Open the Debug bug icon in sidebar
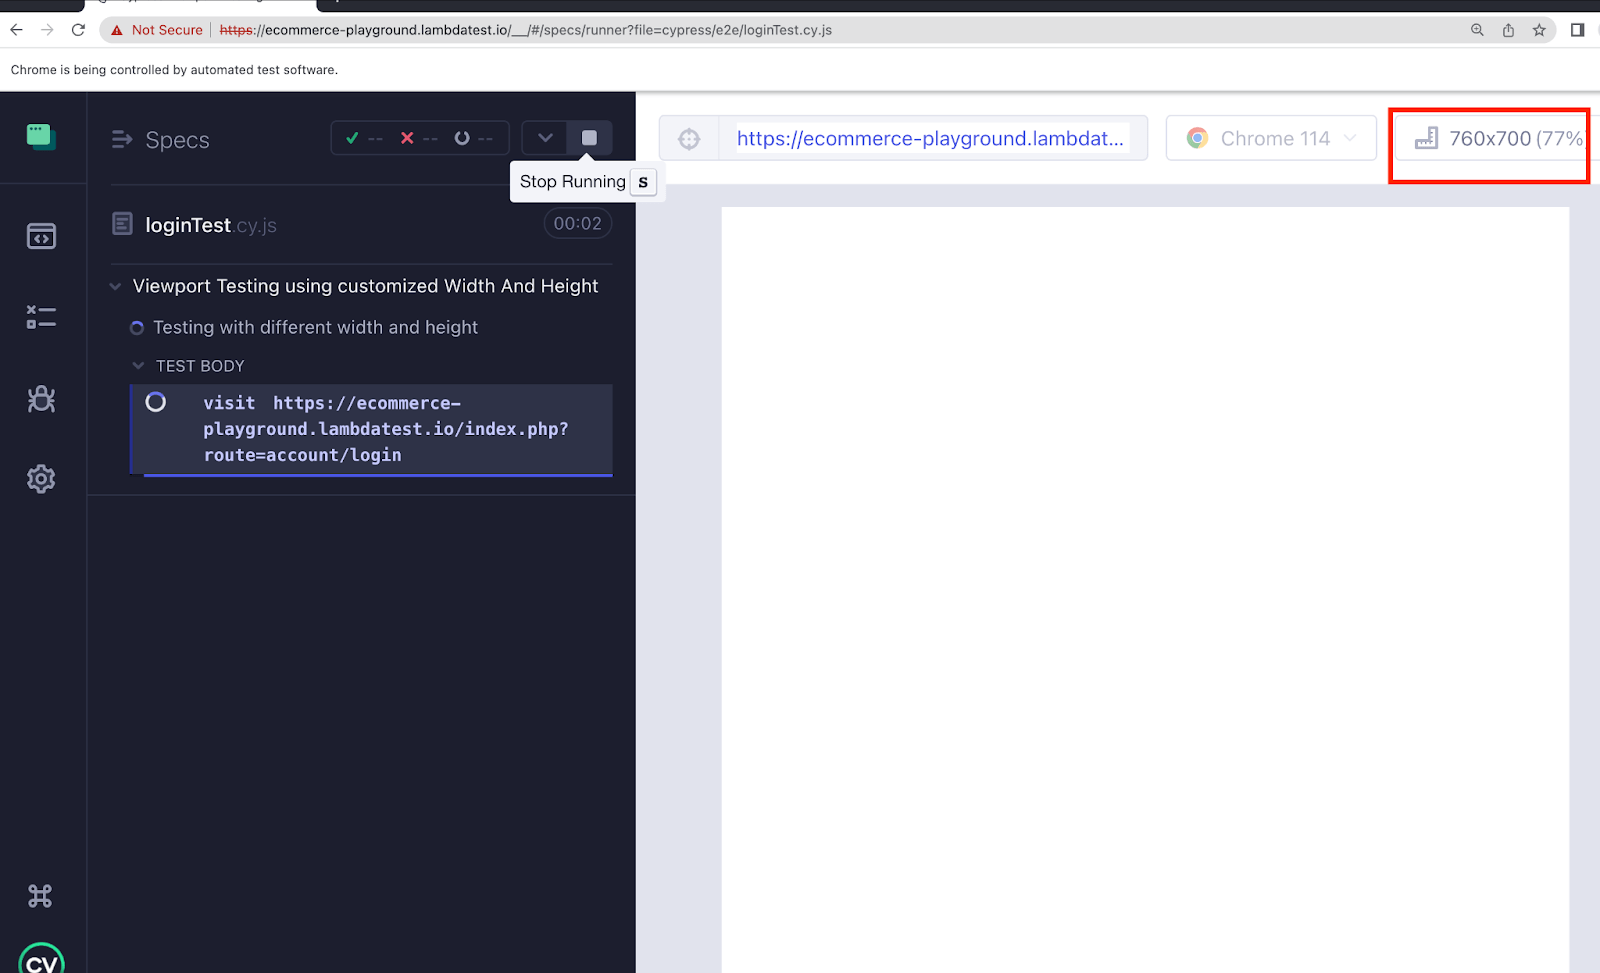The width and height of the screenshot is (1600, 973). tap(41, 399)
